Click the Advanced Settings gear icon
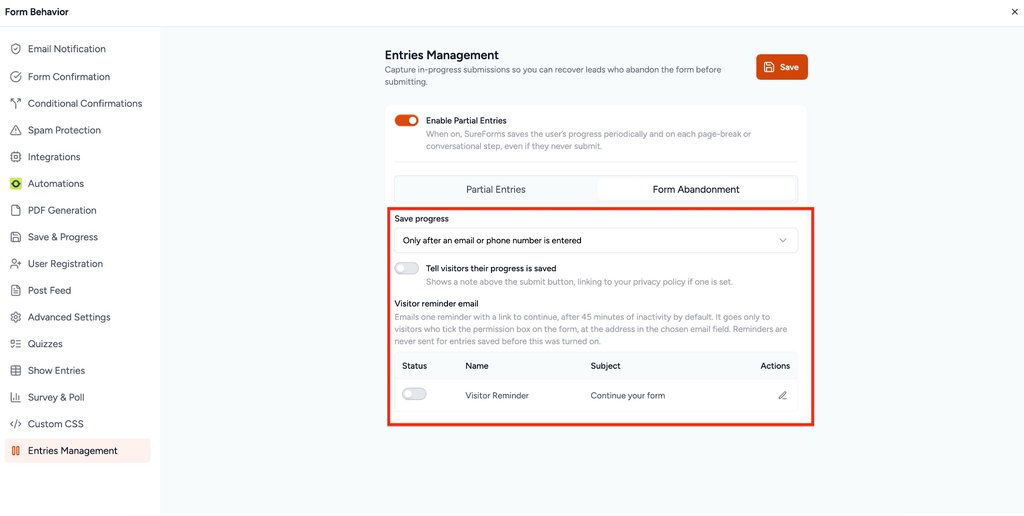Viewport: 1024px width, 516px height. [x=16, y=317]
